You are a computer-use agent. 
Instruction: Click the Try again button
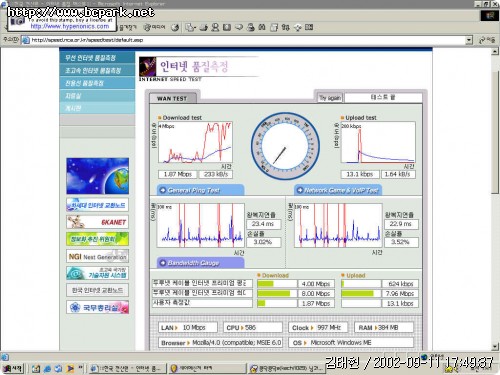330,98
